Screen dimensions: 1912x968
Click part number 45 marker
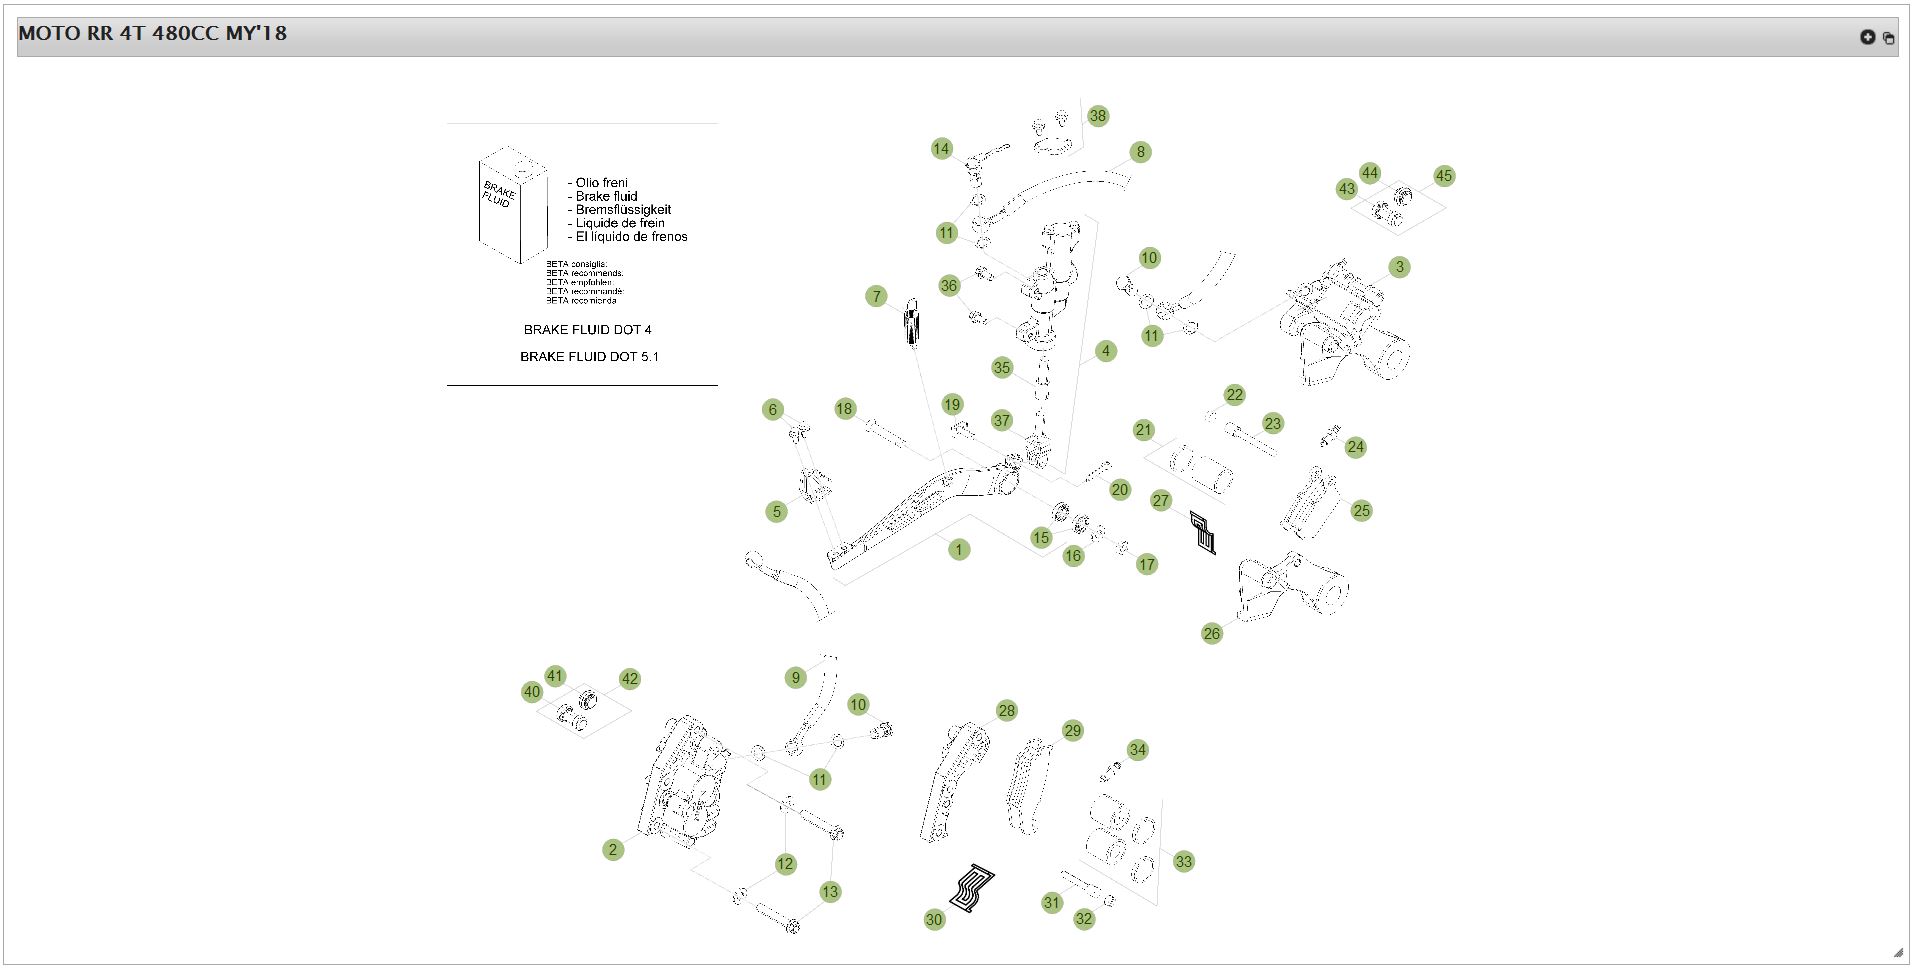point(1444,176)
